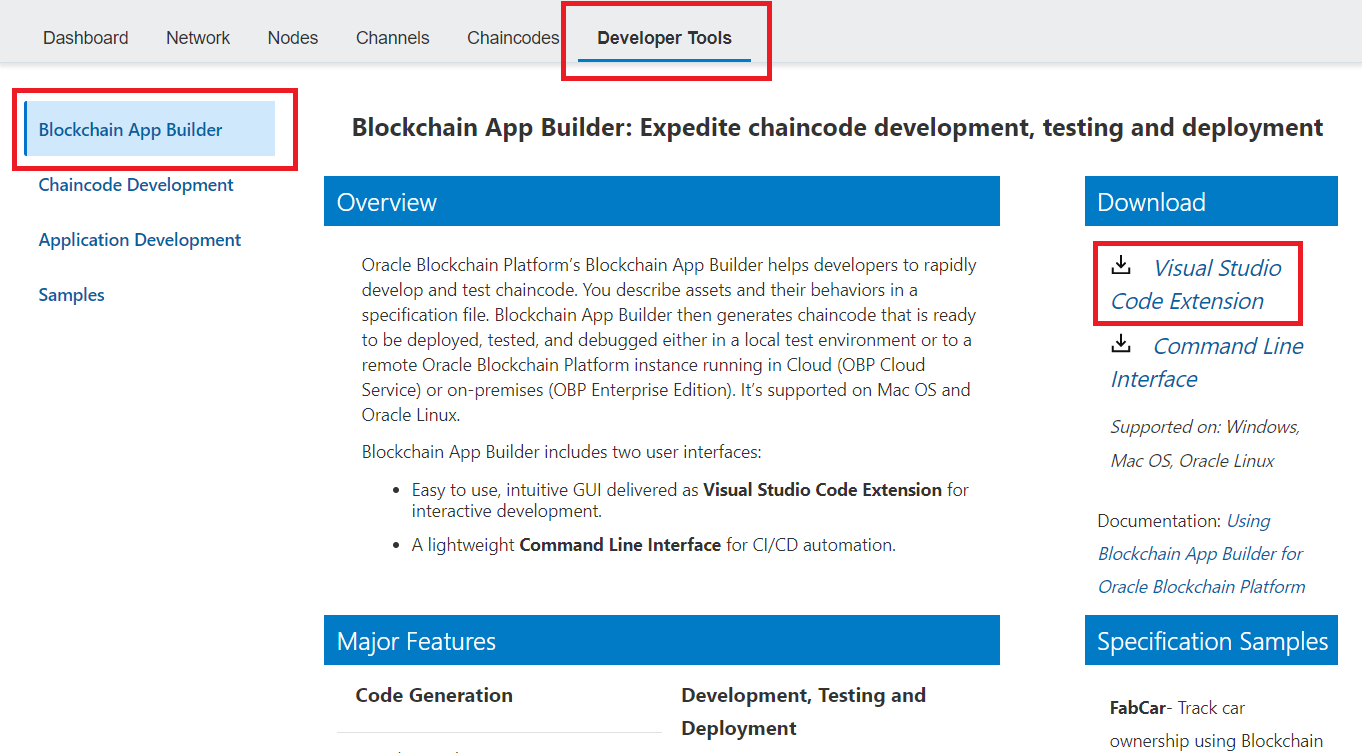Open the Dashboard tab
Viewport: 1362px width, 753px height.
[x=86, y=38]
